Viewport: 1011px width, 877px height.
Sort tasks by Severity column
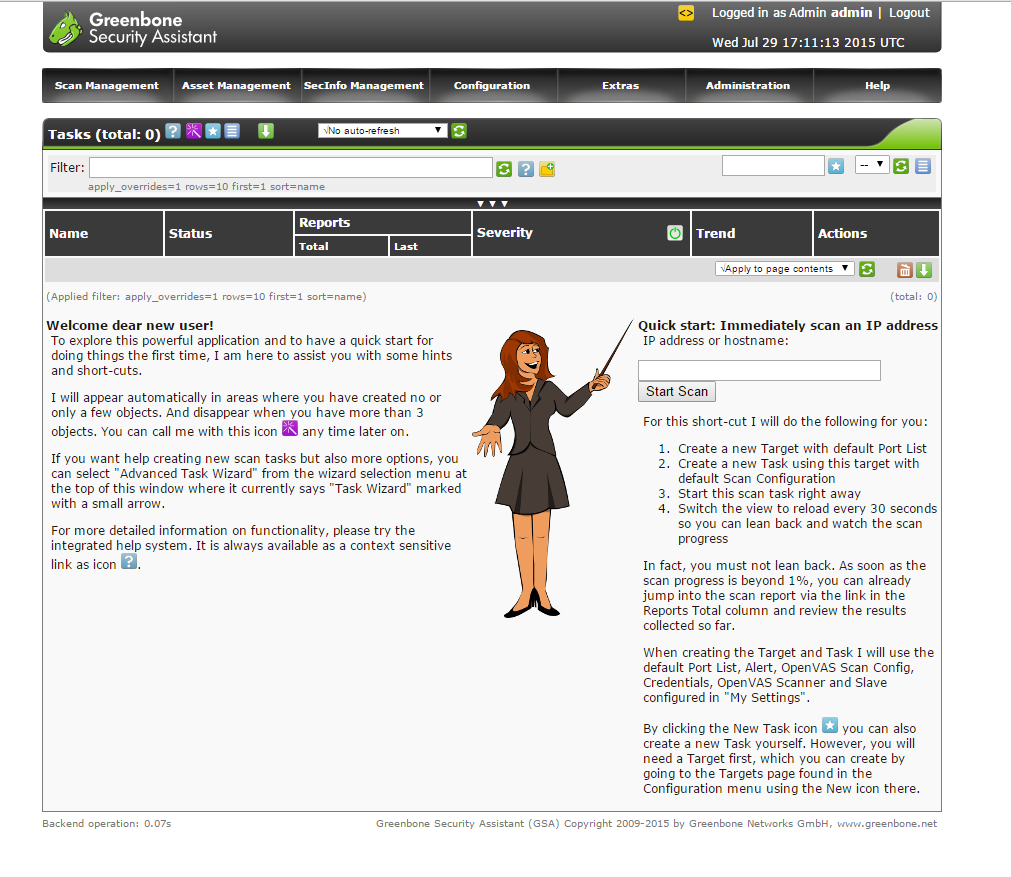(504, 233)
